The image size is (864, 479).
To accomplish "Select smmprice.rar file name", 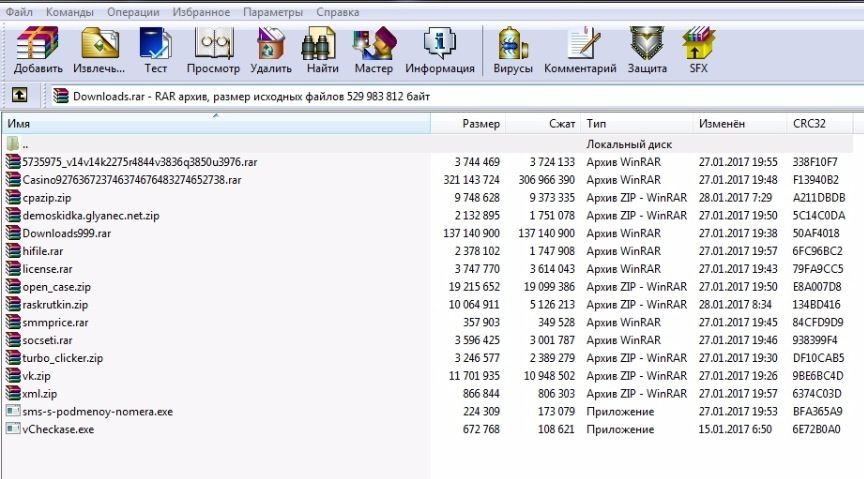I will tap(55, 322).
